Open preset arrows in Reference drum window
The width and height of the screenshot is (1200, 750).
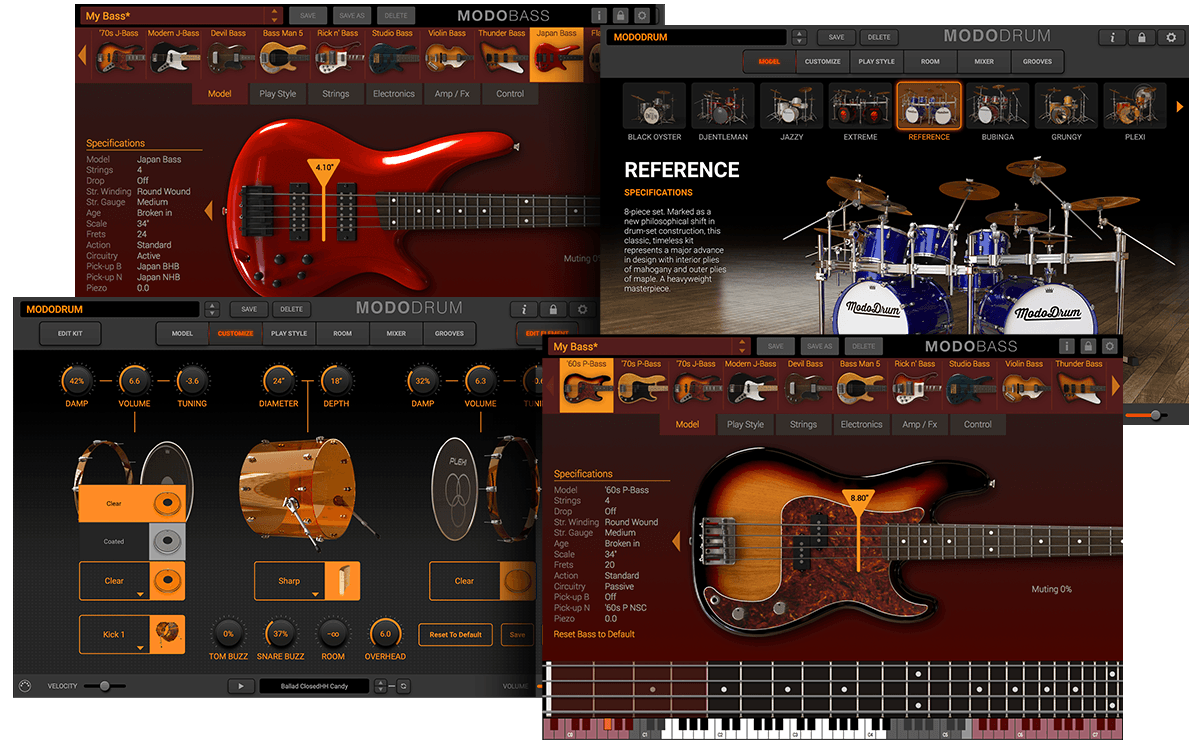(799, 37)
